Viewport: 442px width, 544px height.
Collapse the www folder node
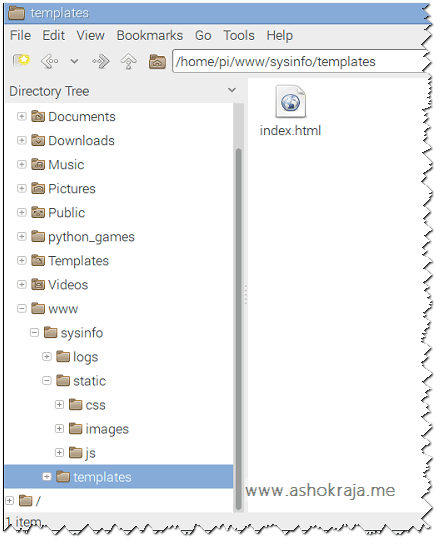pos(22,308)
